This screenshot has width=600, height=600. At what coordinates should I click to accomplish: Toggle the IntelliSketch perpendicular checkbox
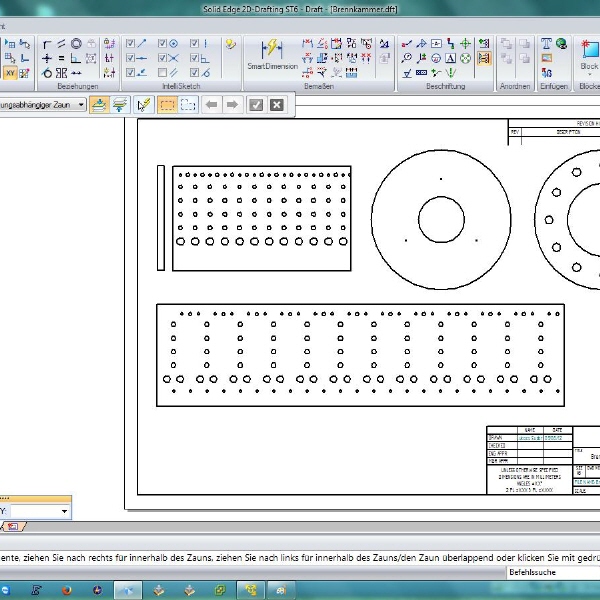click(x=194, y=58)
